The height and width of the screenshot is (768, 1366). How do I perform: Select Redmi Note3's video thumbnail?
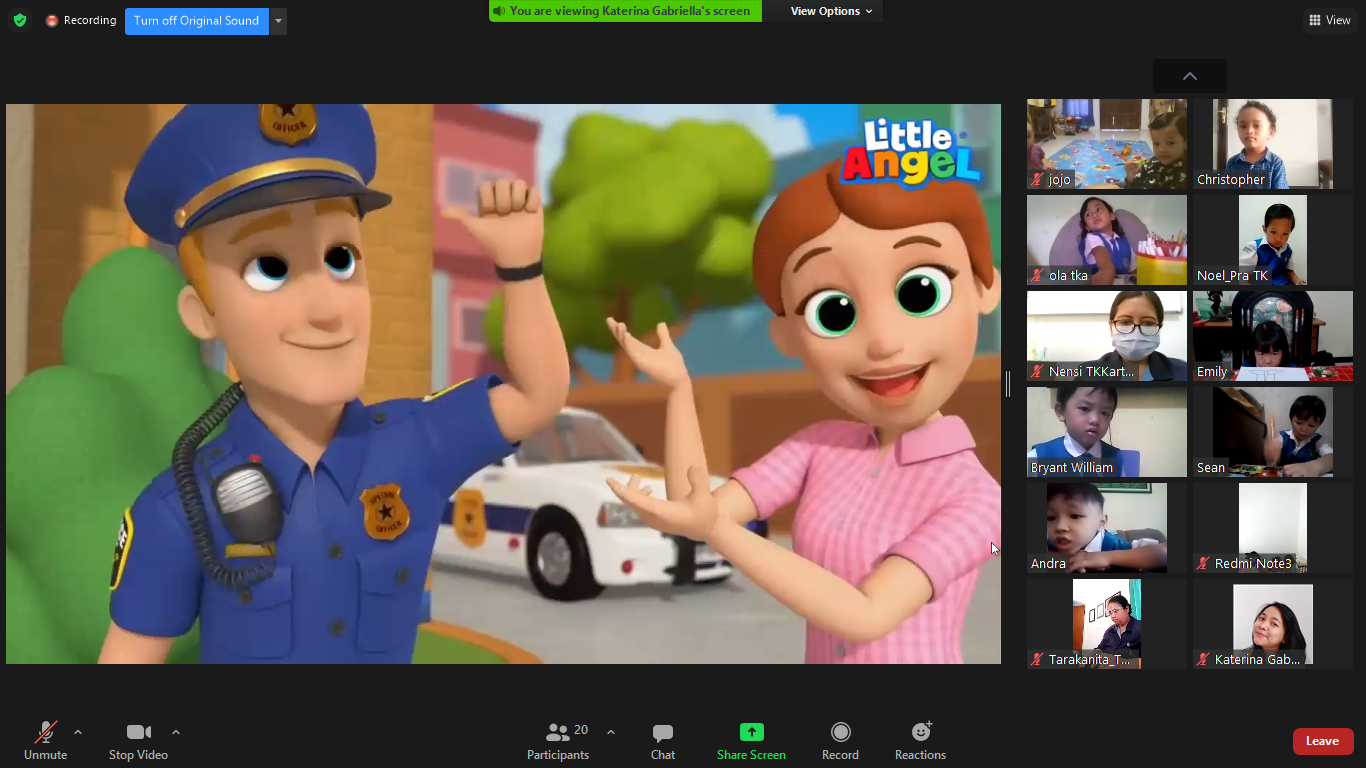click(x=1273, y=528)
